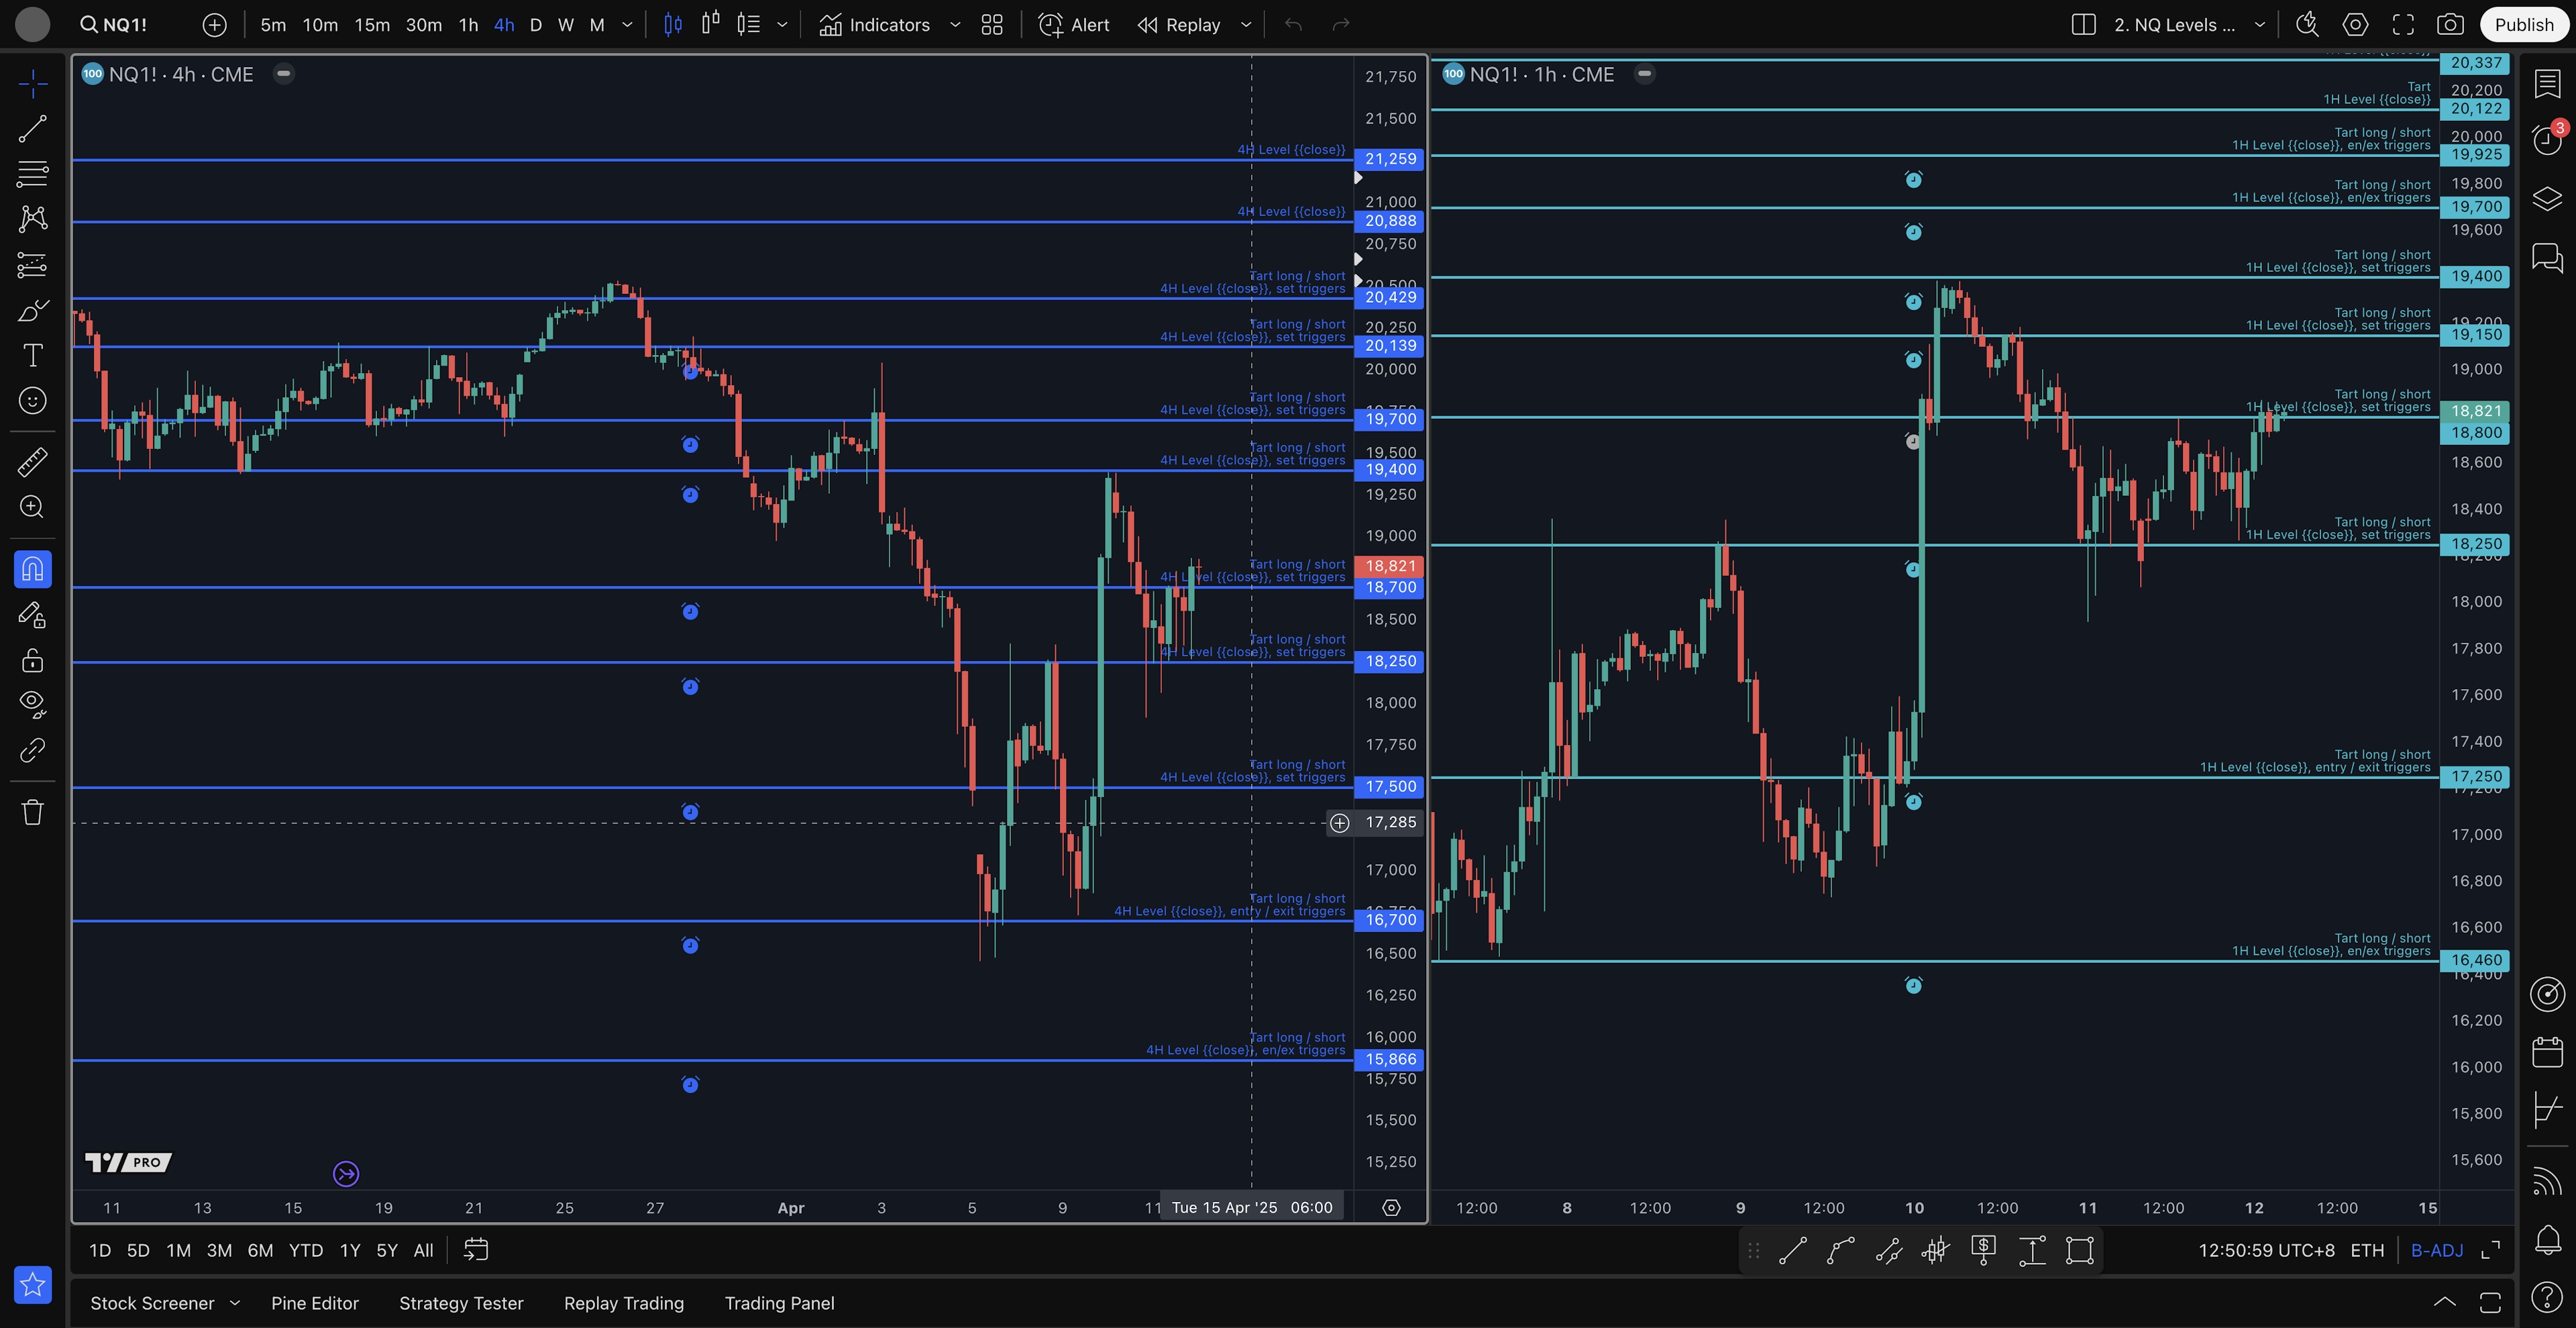Open the emoji icons tool
Screen dimensions: 2576x1328
coord(32,401)
